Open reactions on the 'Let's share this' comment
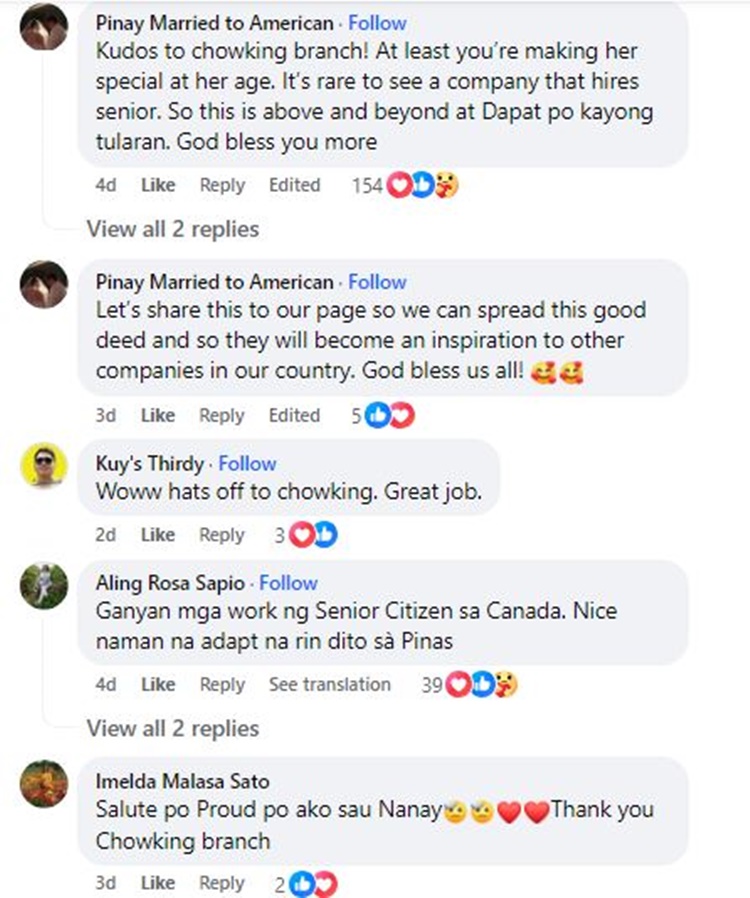750x898 pixels. [x=389, y=416]
